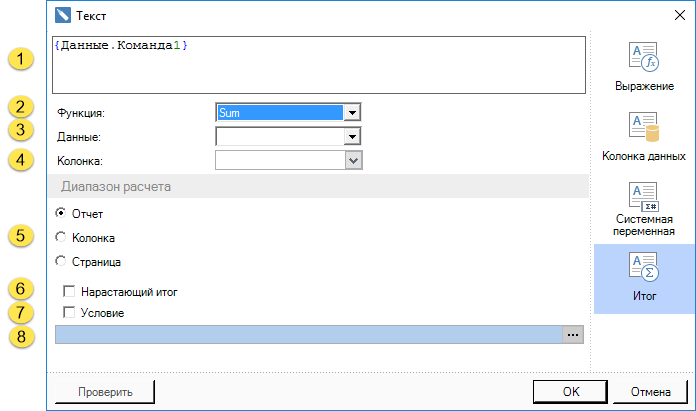696x411 pixels.
Task: Choose the Колонка radio option
Action: pos(62,237)
